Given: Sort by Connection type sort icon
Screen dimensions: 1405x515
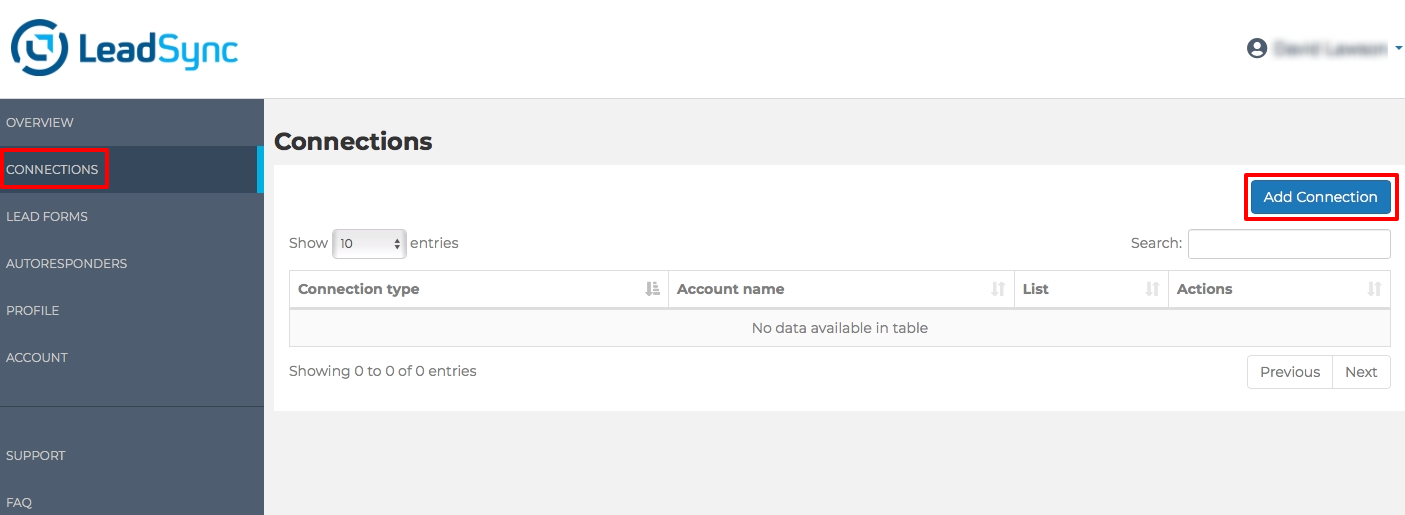Looking at the screenshot, I should (x=652, y=289).
